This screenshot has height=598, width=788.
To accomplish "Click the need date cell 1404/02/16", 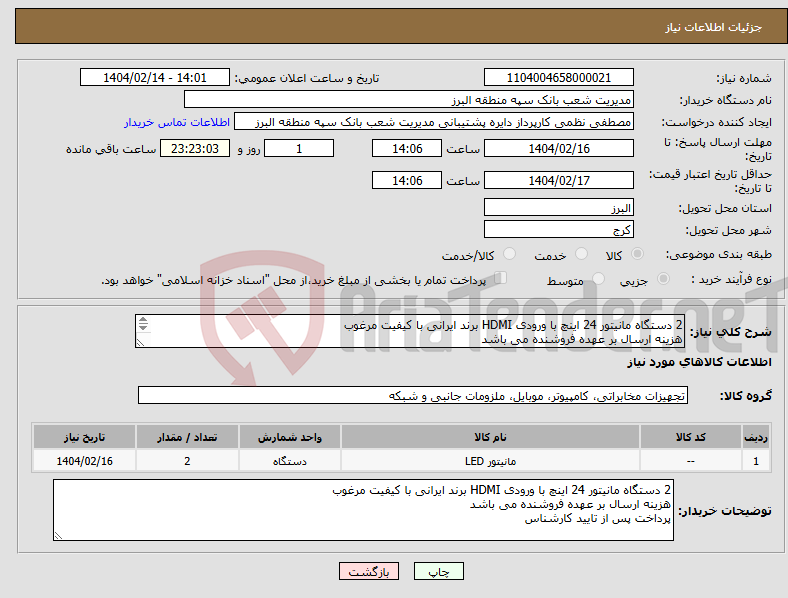I will [84, 461].
